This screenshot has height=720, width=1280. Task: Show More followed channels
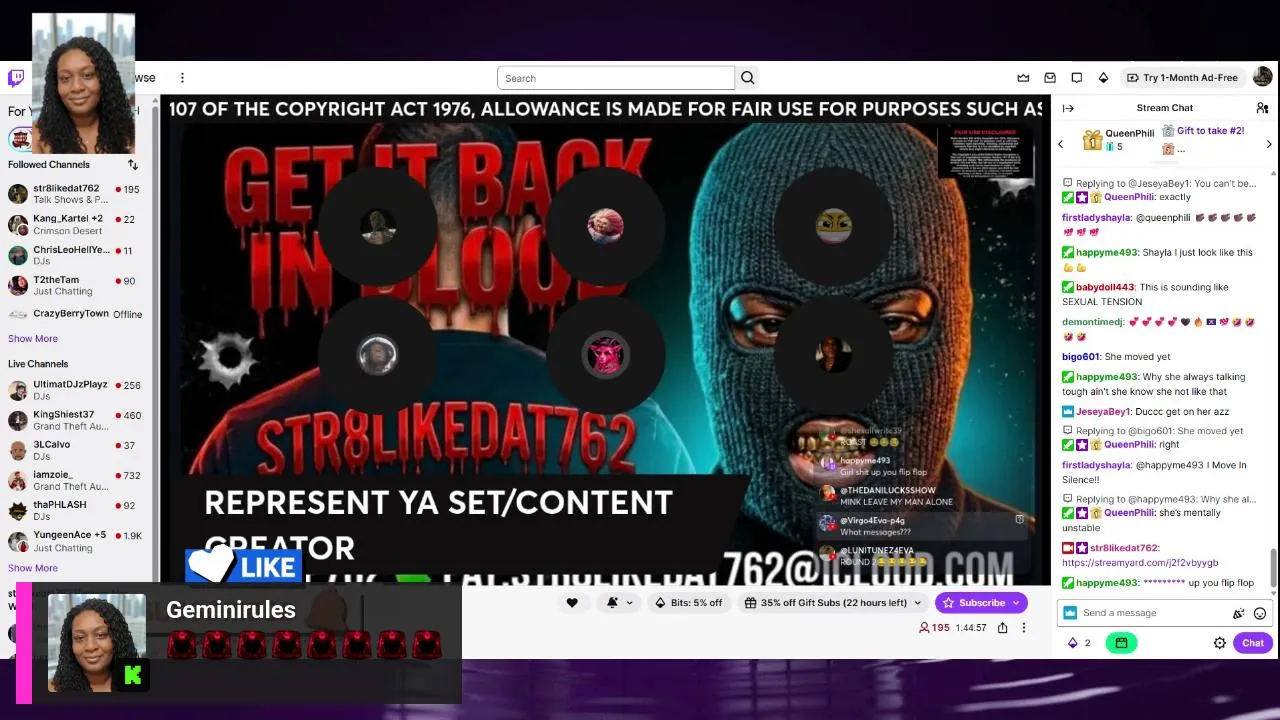[33, 339]
